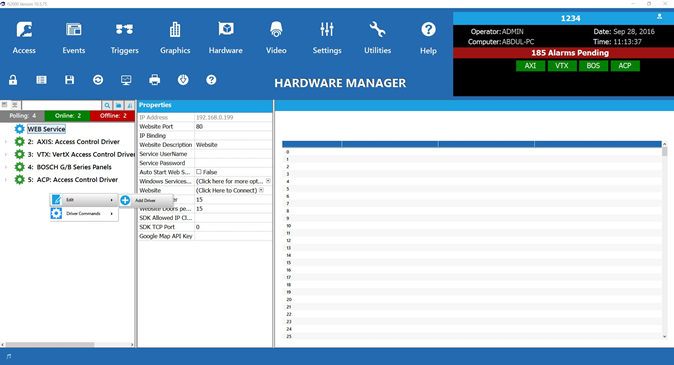
Task: Click the 185 Alarms Pending banner
Action: click(x=570, y=53)
